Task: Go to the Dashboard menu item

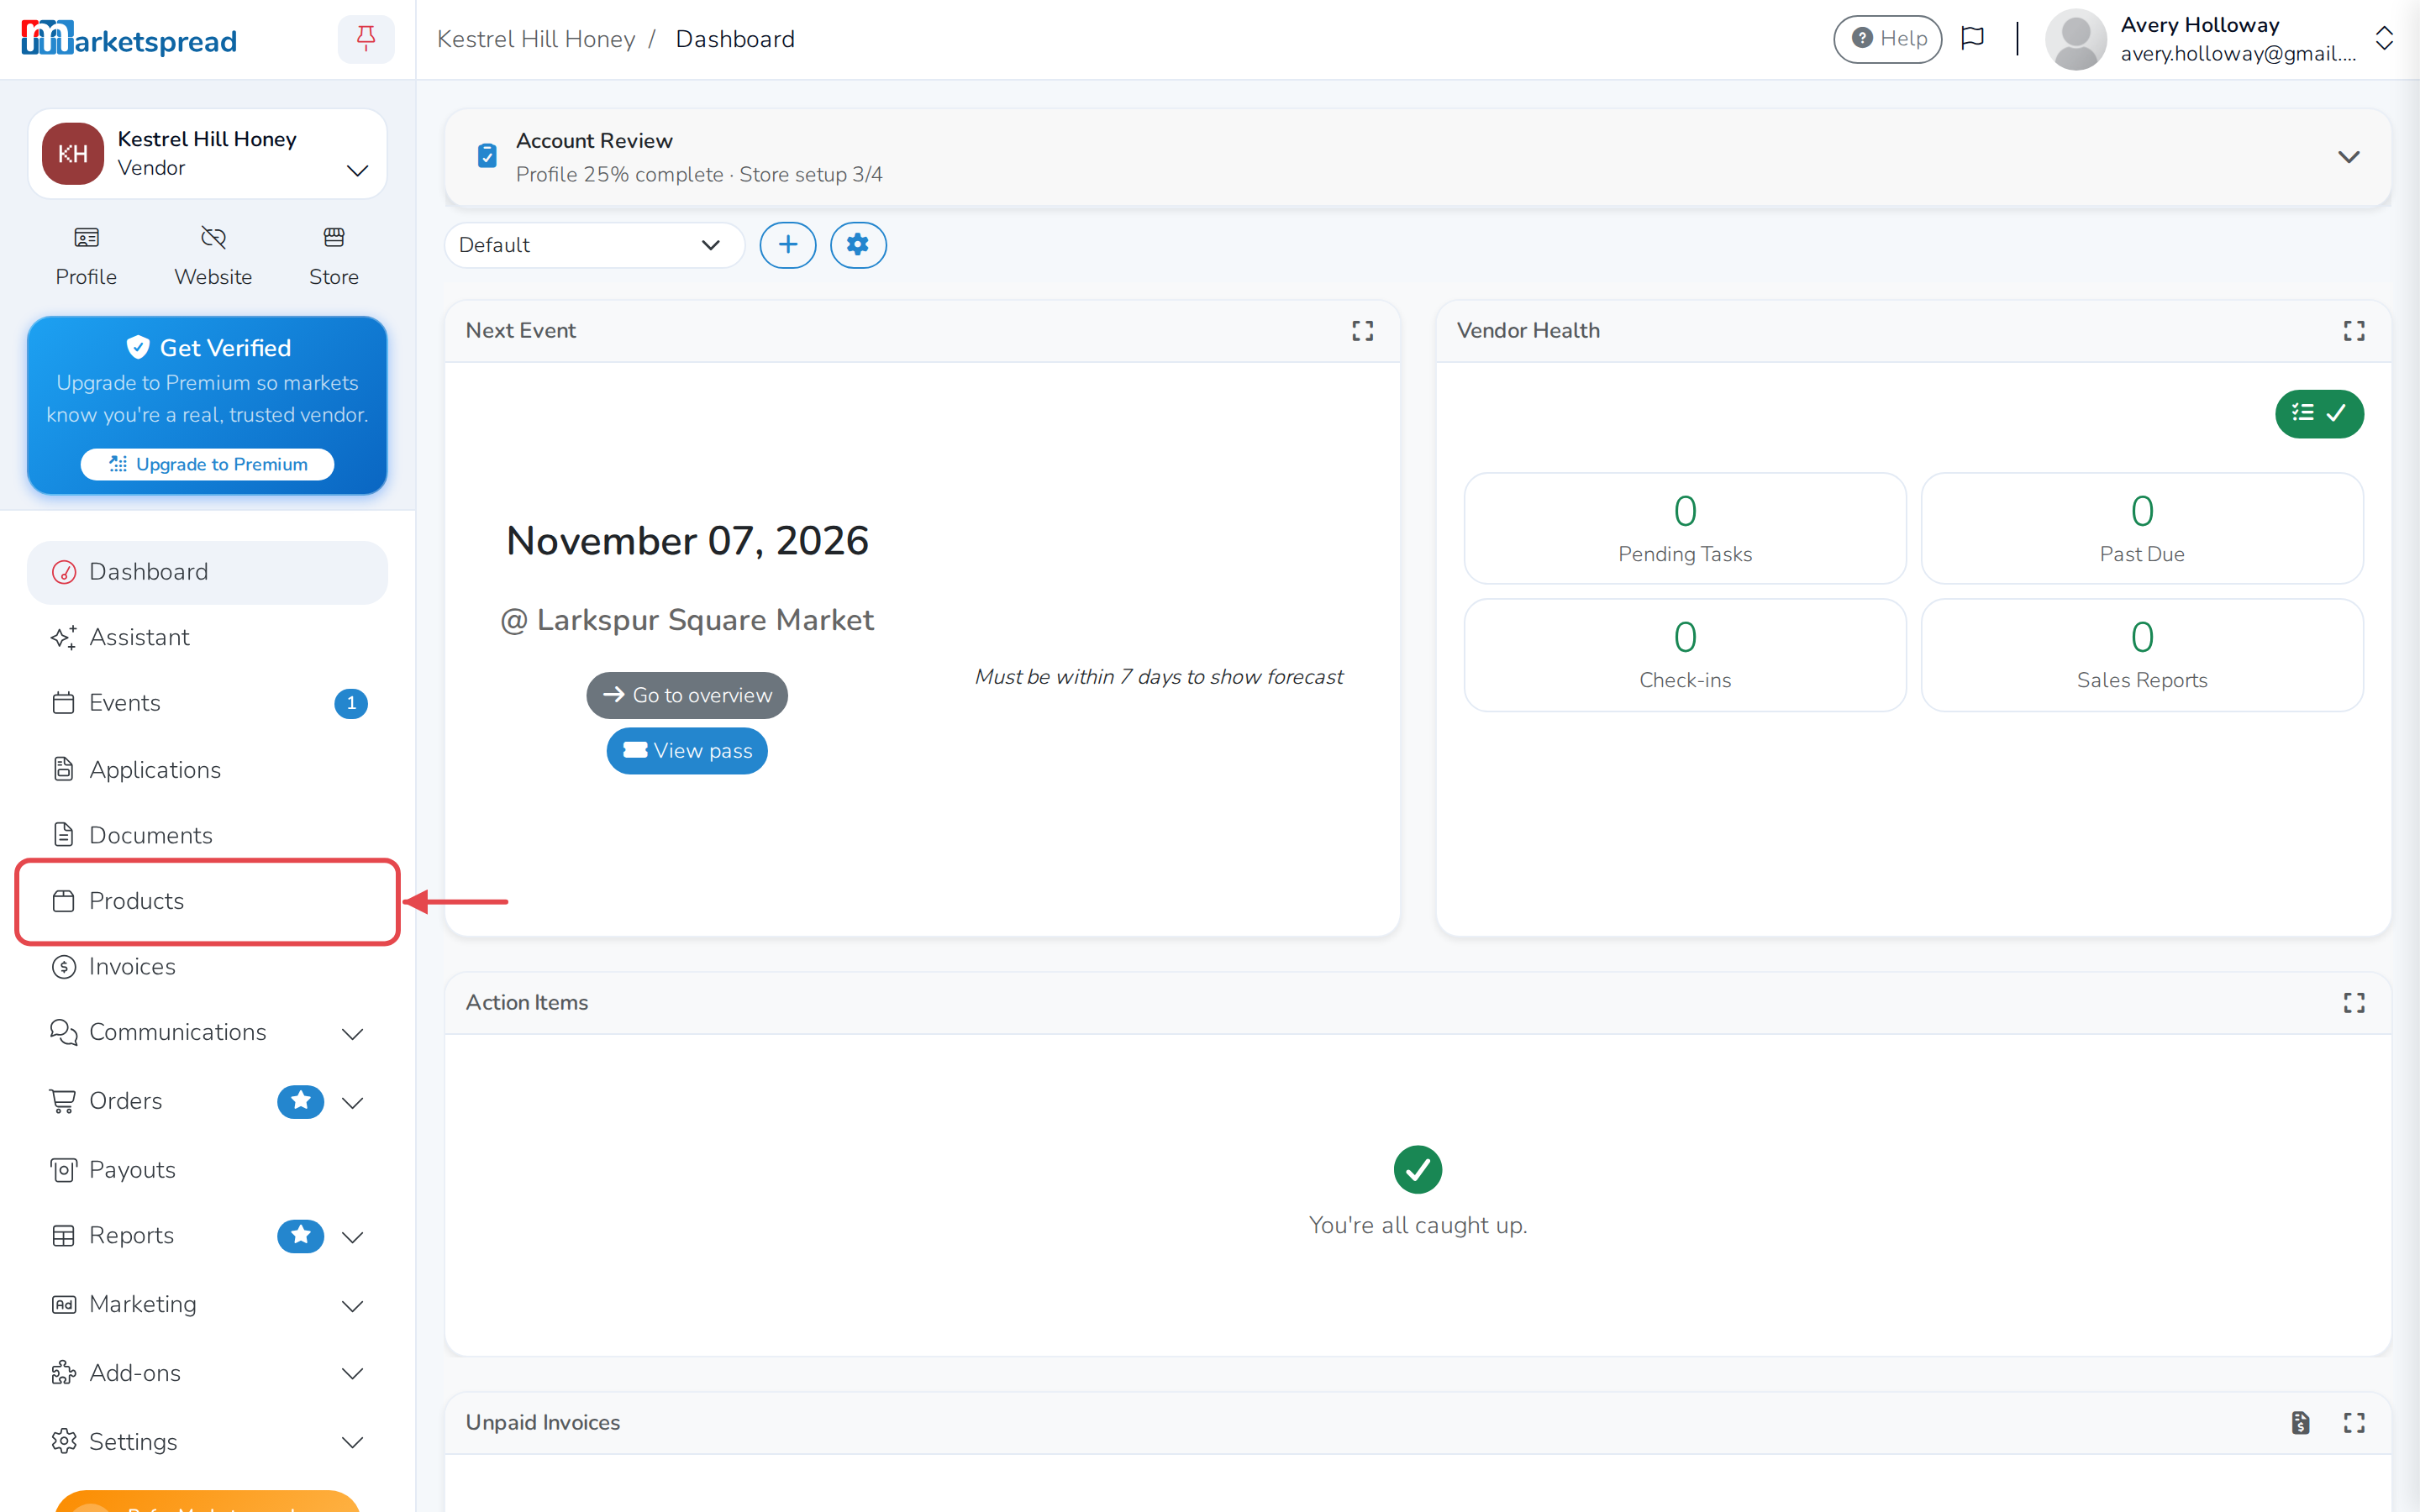Action: [x=207, y=572]
